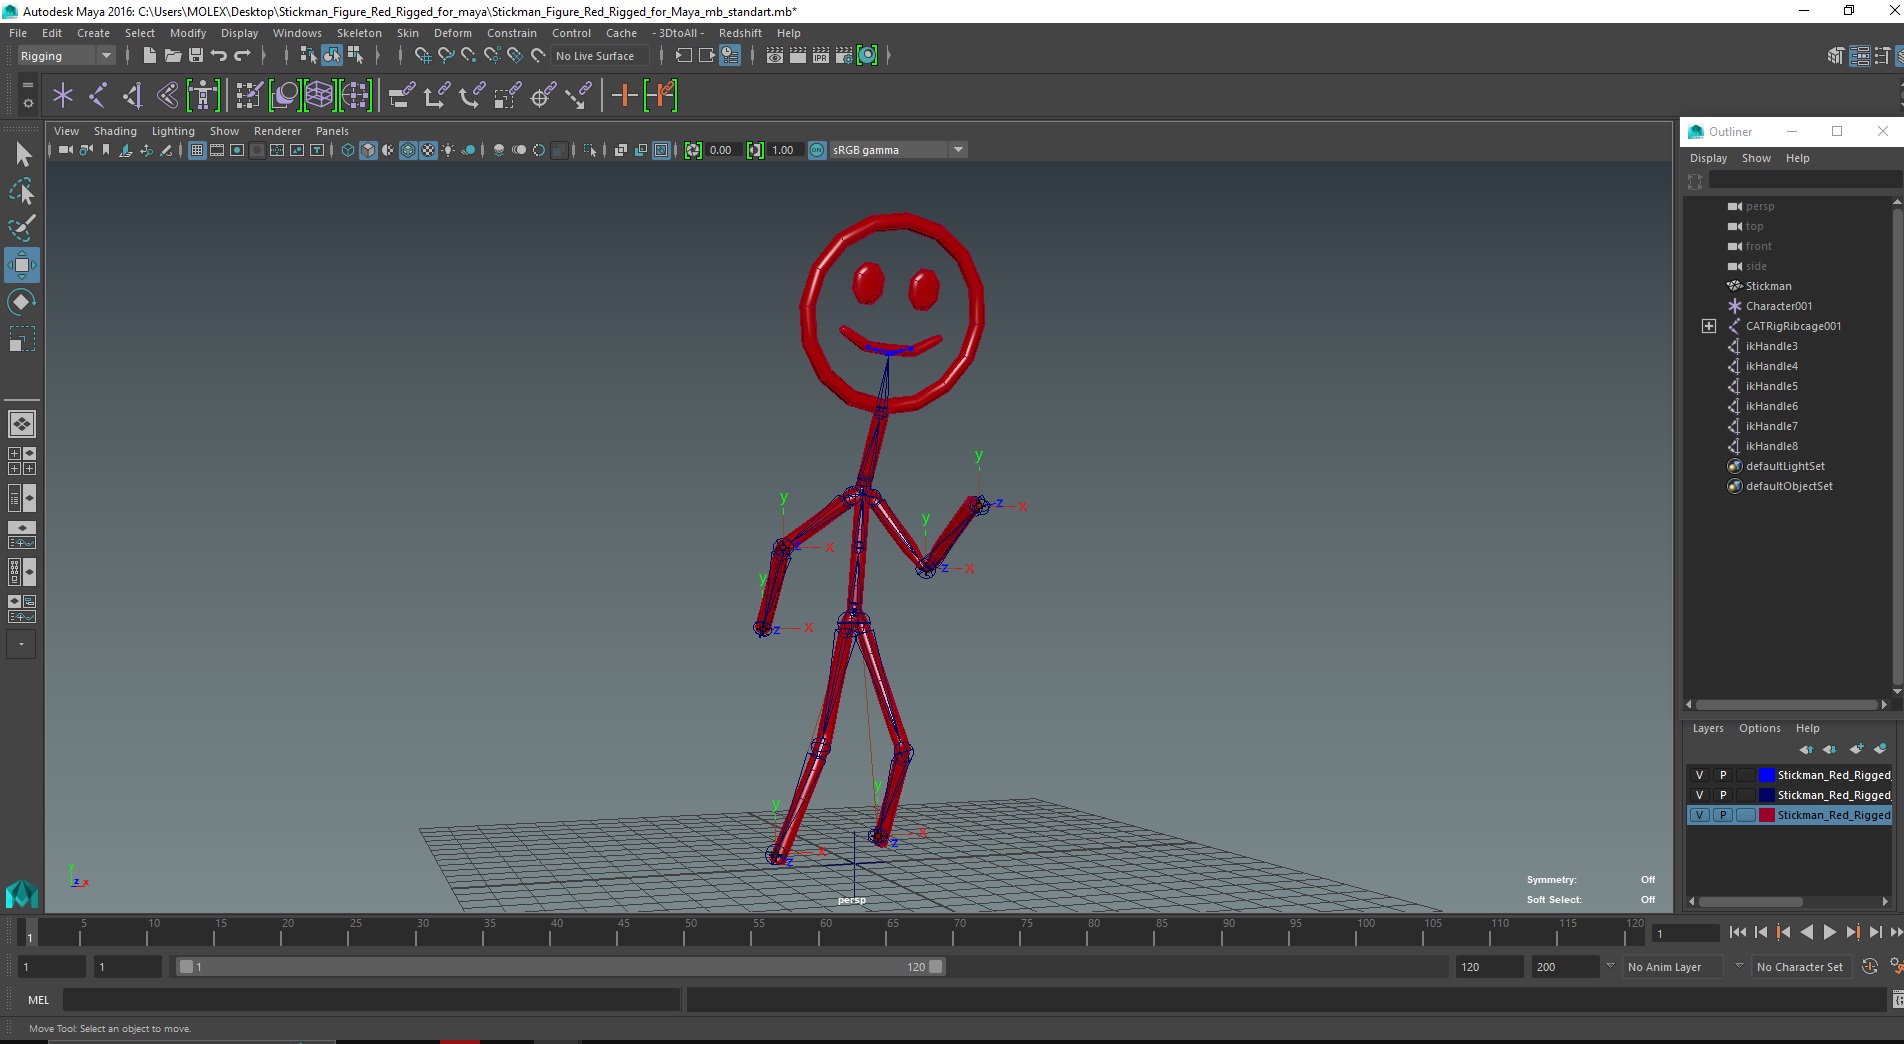This screenshot has height=1044, width=1904.
Task: Select the arrow Select tool
Action: 22,153
